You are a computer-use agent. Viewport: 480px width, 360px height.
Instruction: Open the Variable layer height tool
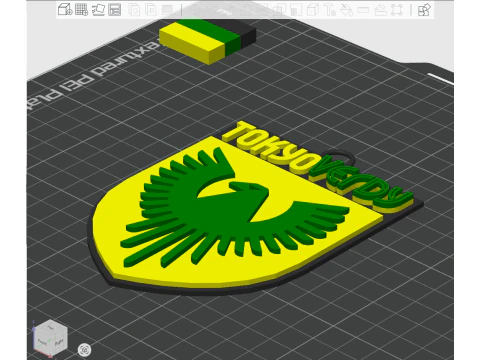[x=167, y=10]
